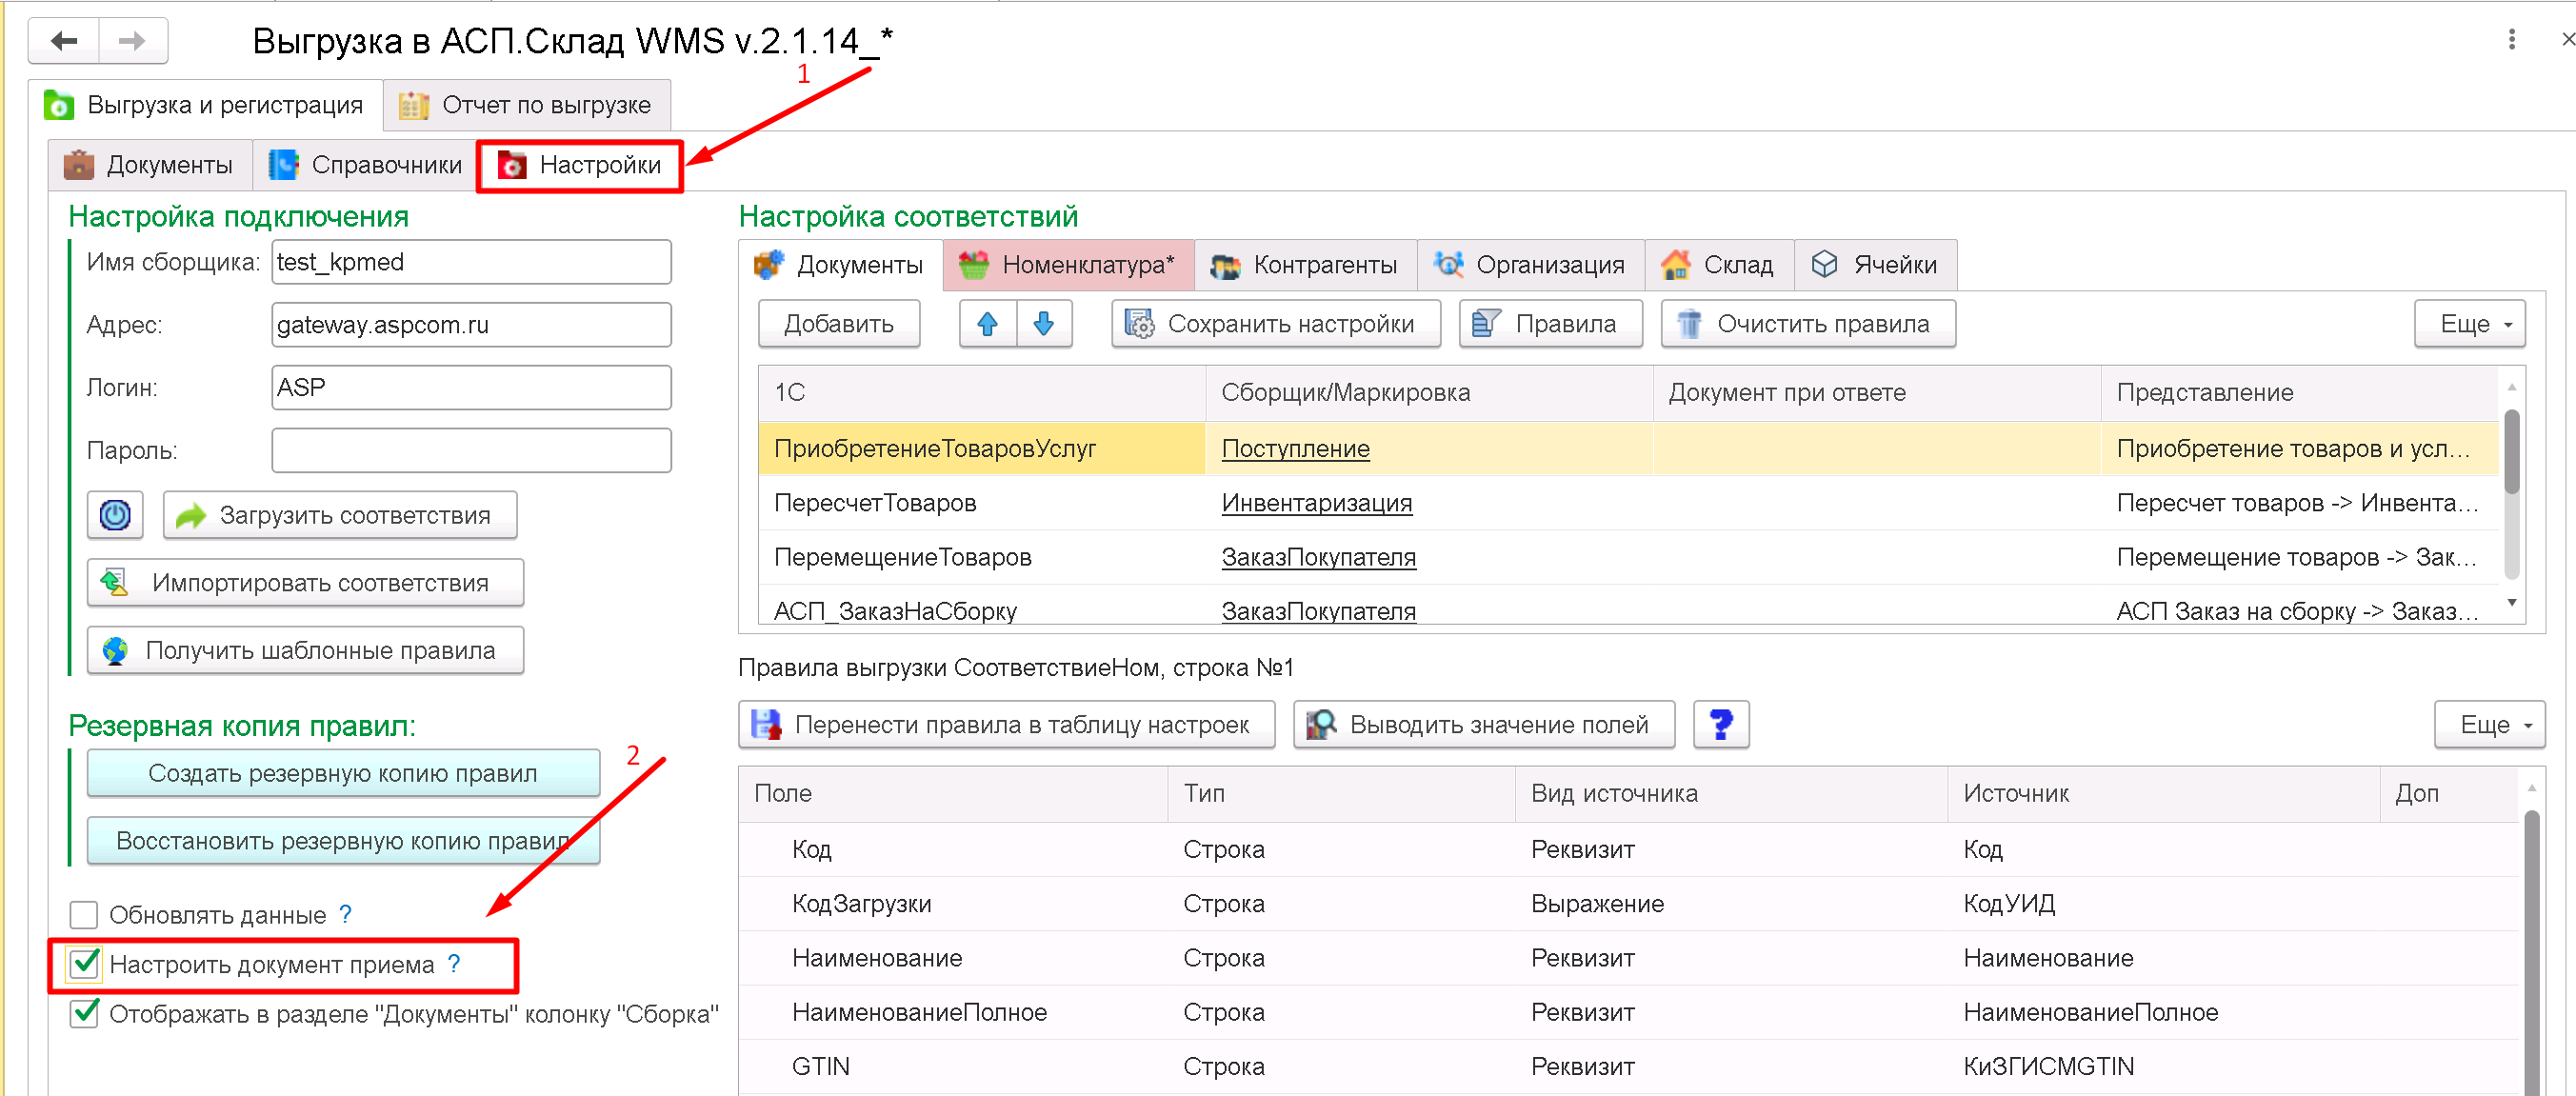
Task: Click the empty Пароль field
Action: pos(471,451)
